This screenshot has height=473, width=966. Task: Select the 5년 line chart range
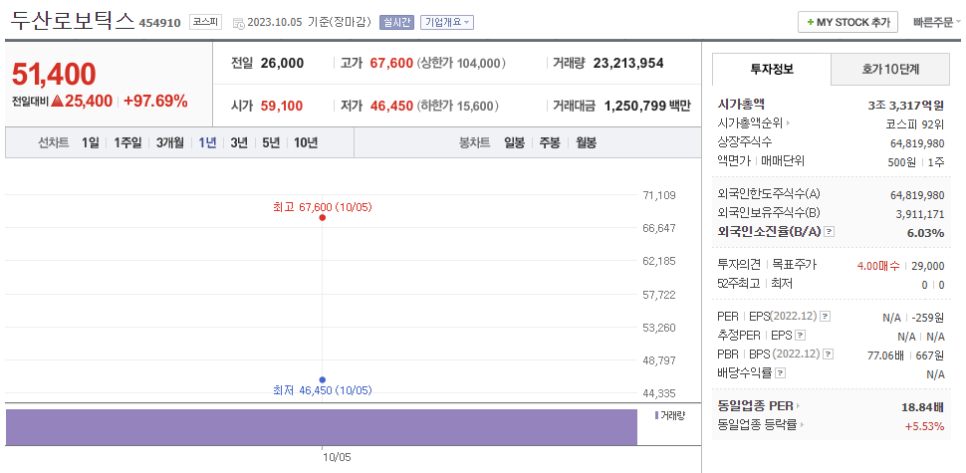click(271, 143)
